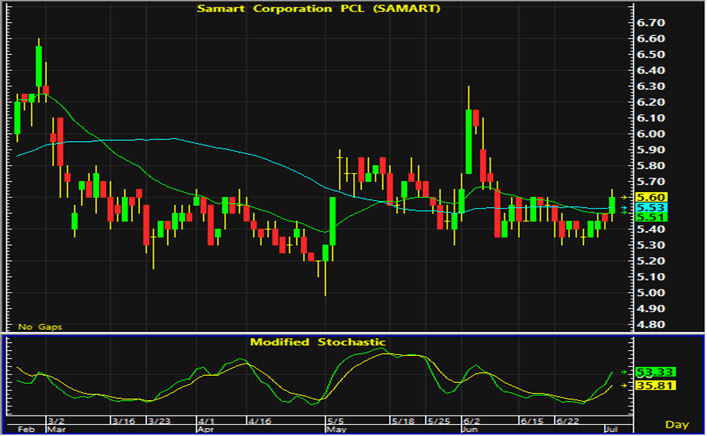Screen dimensions: 707x436
Task: Select the green 53.33 stochastic value label
Action: click(655, 372)
